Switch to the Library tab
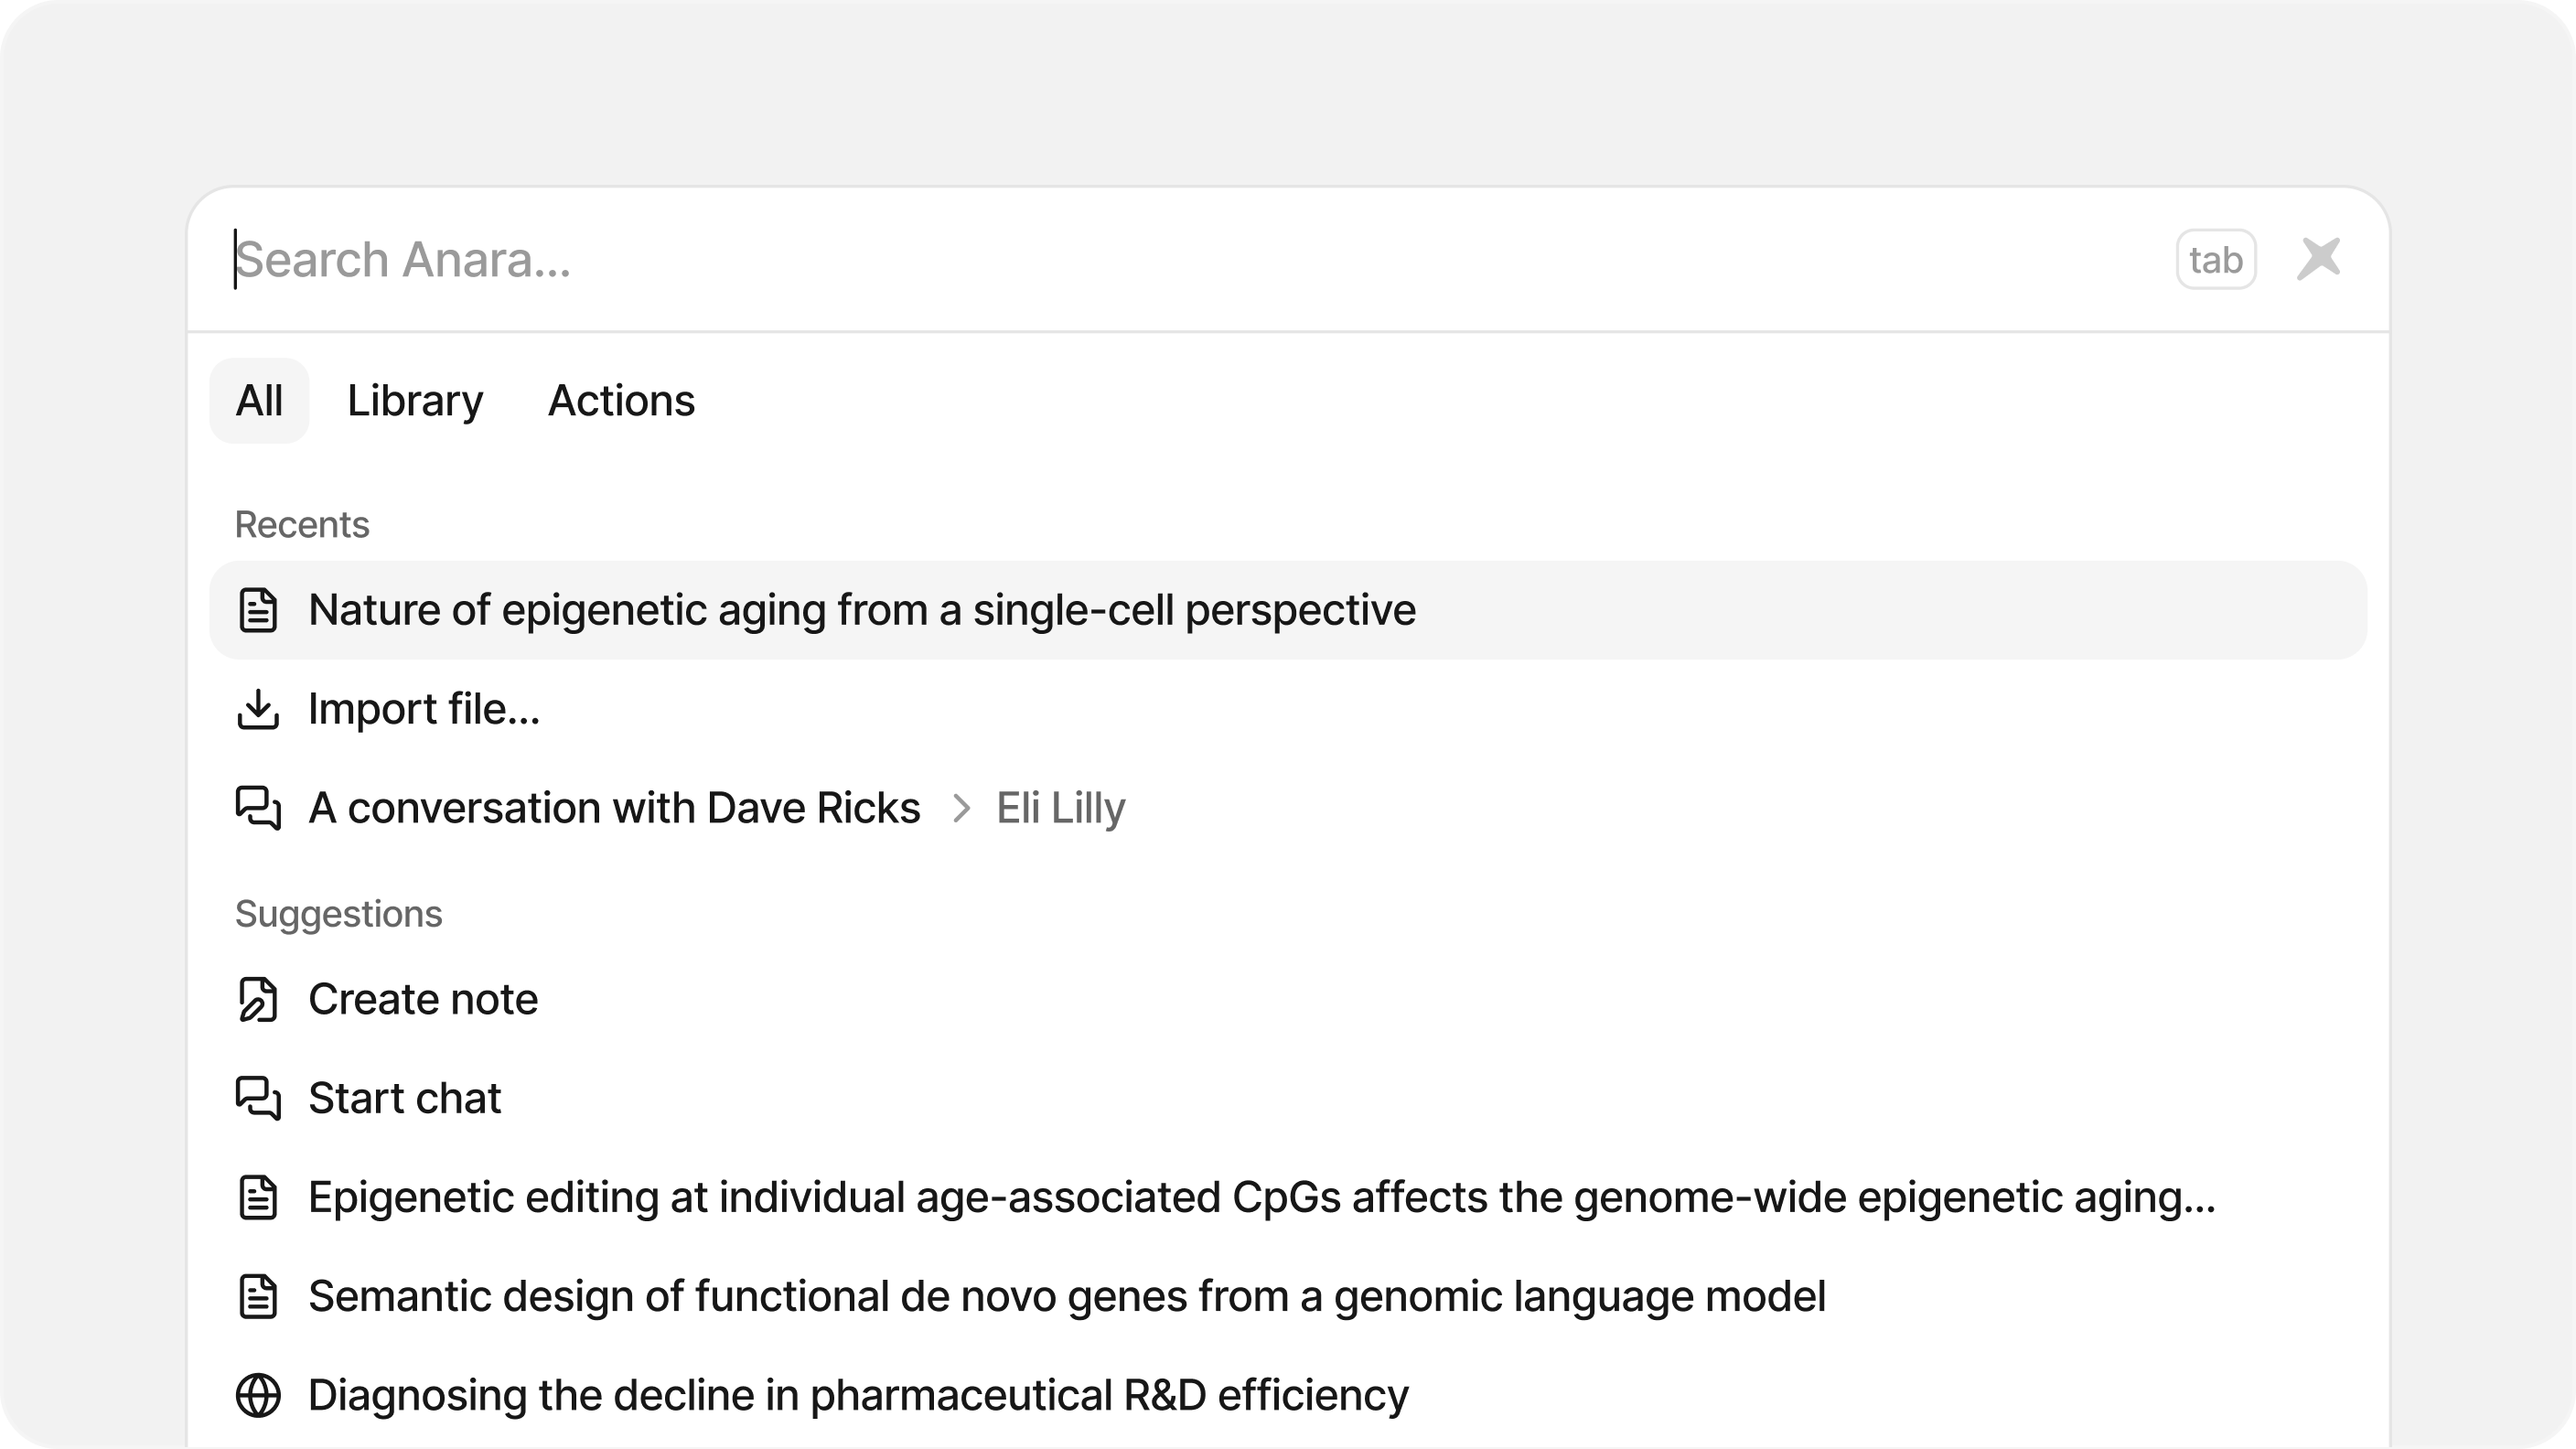Screen dimensions: 2576x1449 click(x=415, y=401)
